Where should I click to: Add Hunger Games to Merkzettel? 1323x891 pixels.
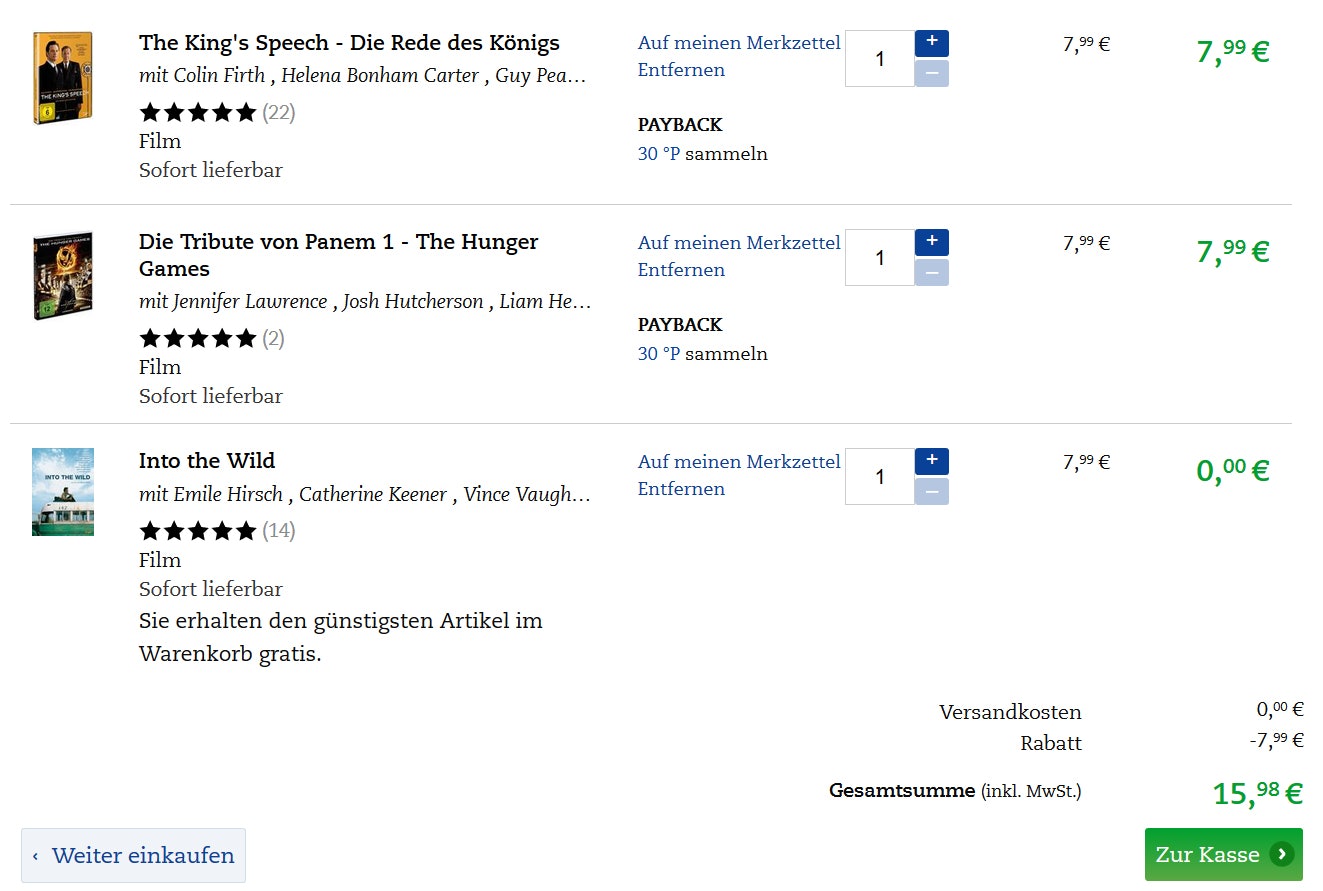tap(739, 243)
